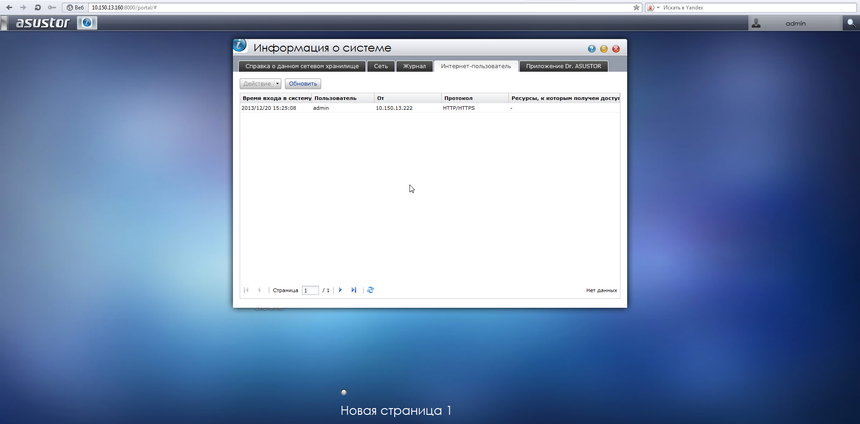
Task: Go to next page arrow
Action: (x=340, y=290)
